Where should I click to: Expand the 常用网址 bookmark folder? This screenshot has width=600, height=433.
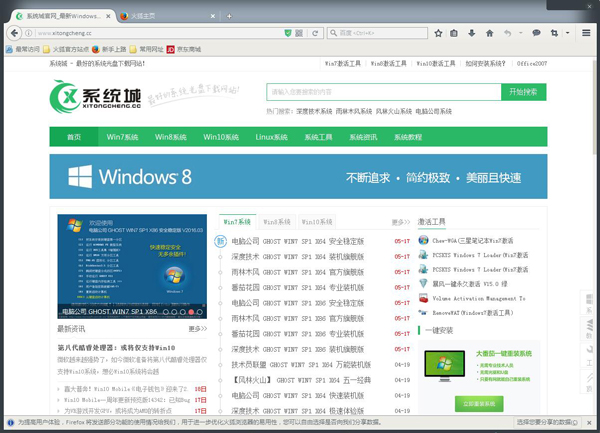click(x=147, y=49)
